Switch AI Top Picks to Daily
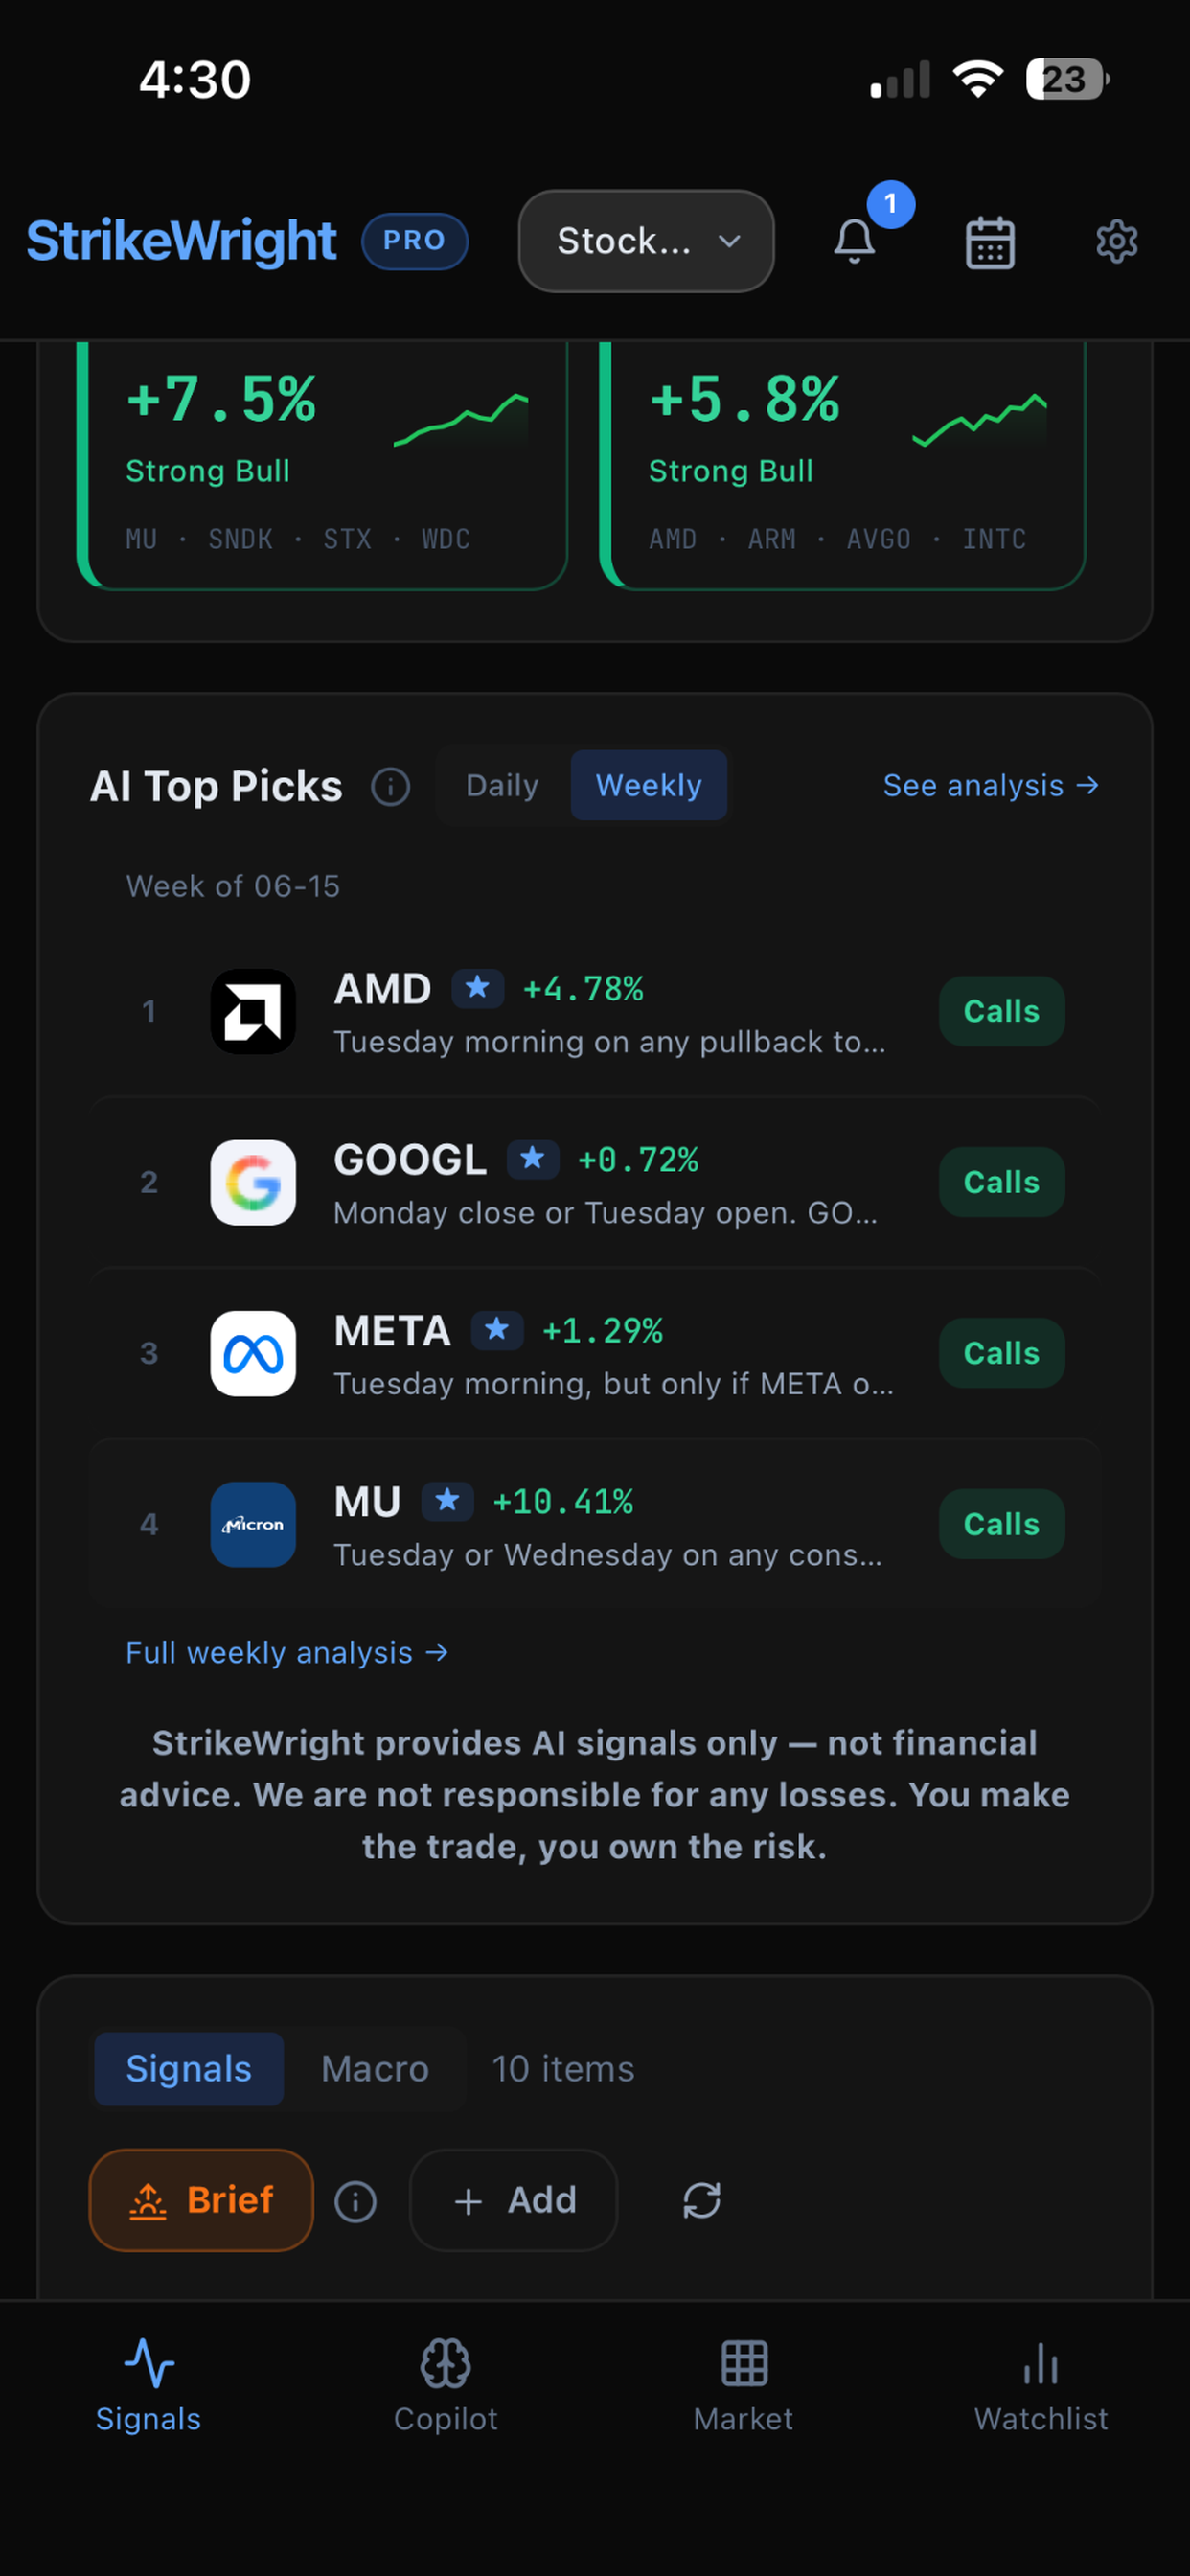The height and width of the screenshot is (2576, 1190). pyautogui.click(x=502, y=786)
